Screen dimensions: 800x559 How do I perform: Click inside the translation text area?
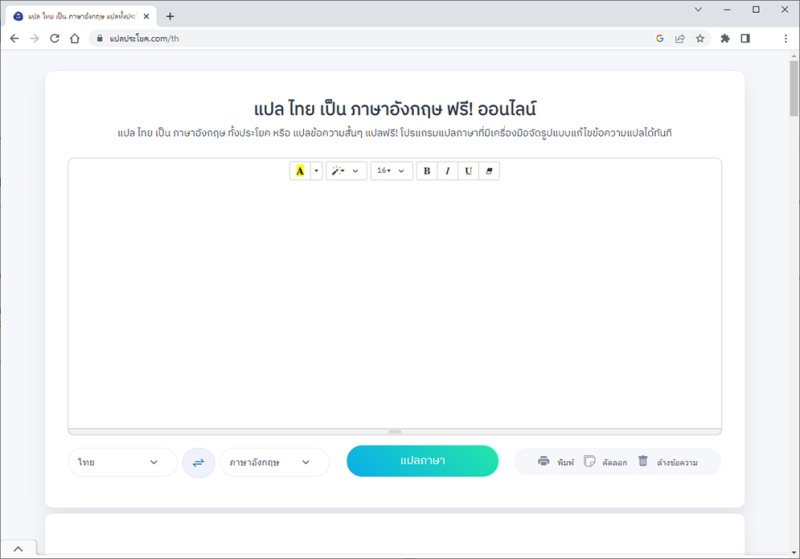tap(394, 300)
